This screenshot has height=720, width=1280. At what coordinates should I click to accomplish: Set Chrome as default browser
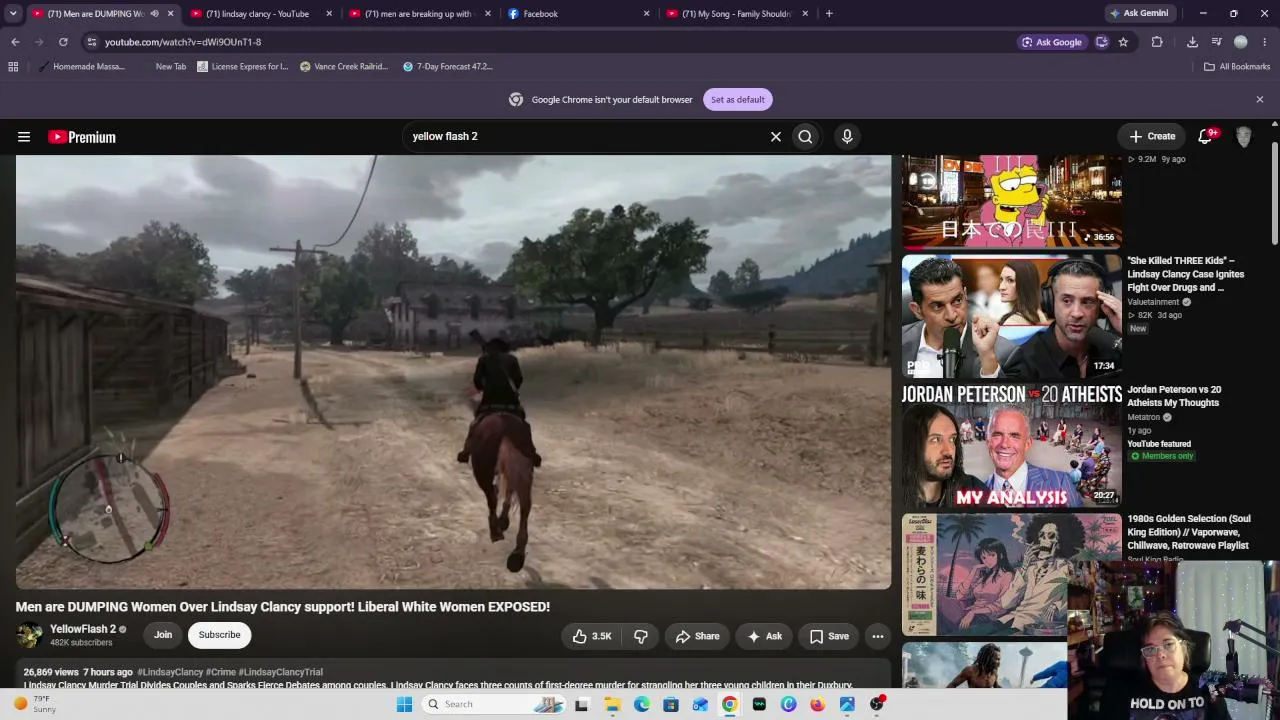click(x=738, y=100)
